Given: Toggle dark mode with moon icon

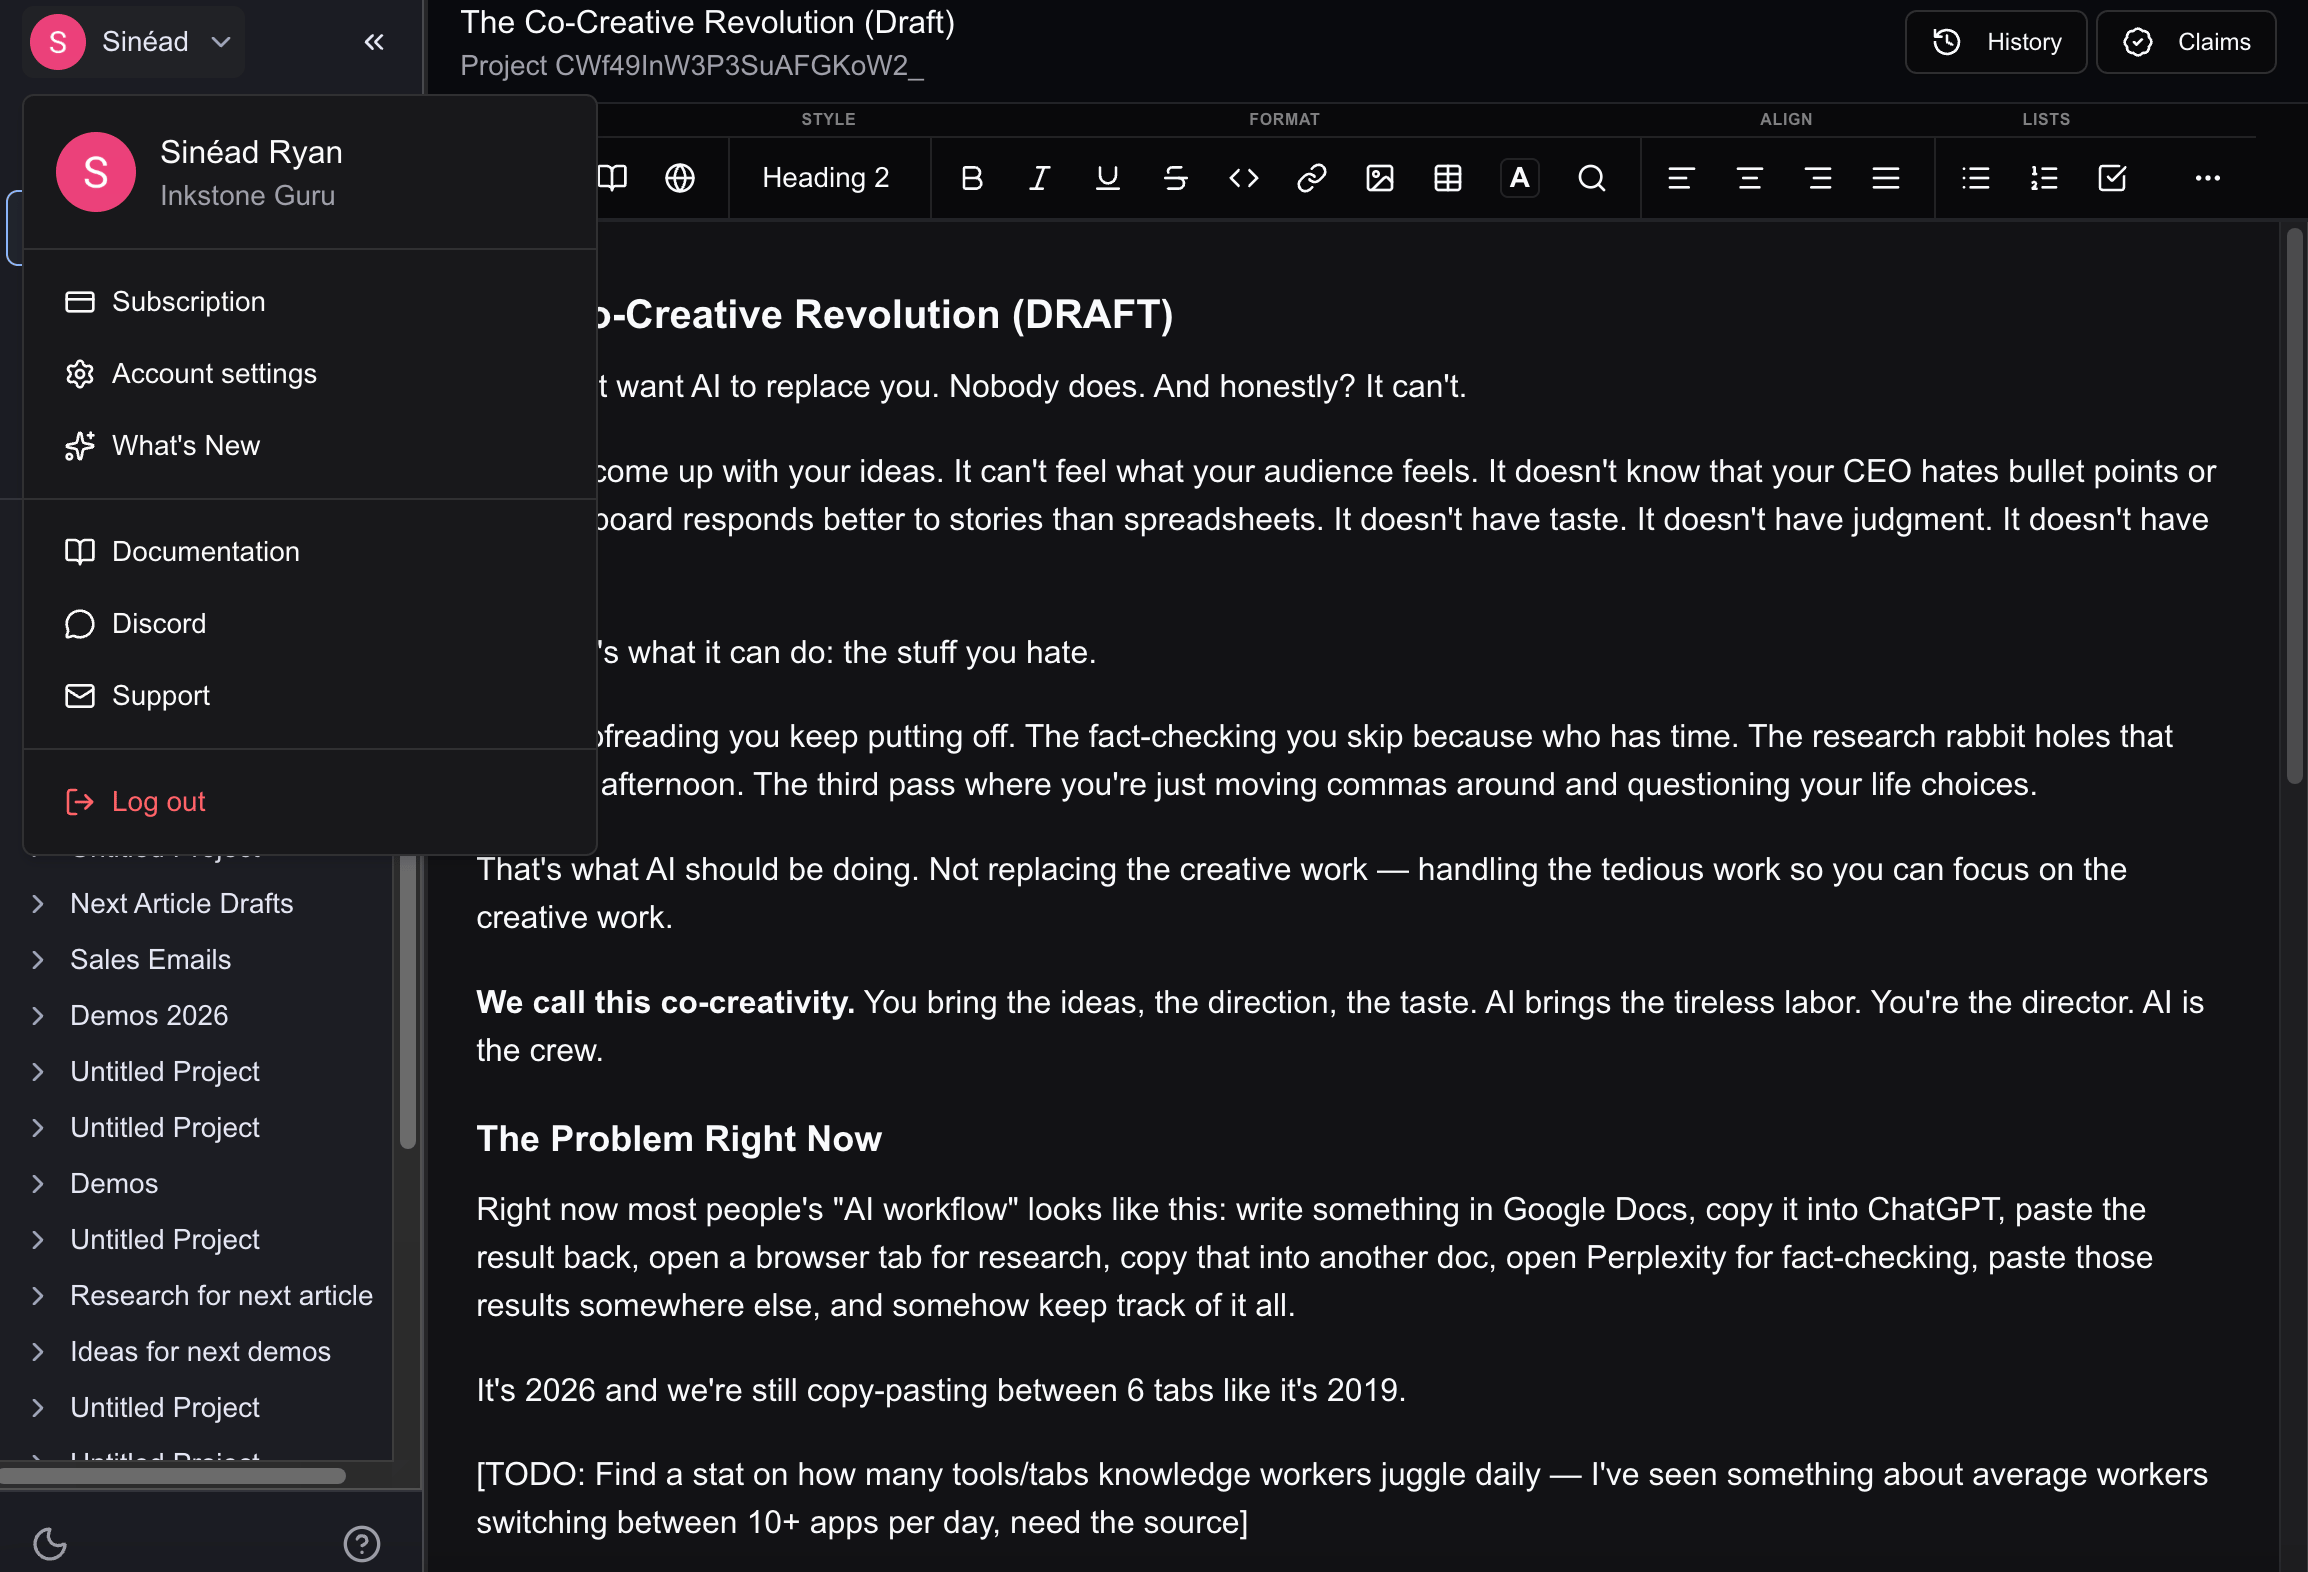Looking at the screenshot, I should 50,1543.
